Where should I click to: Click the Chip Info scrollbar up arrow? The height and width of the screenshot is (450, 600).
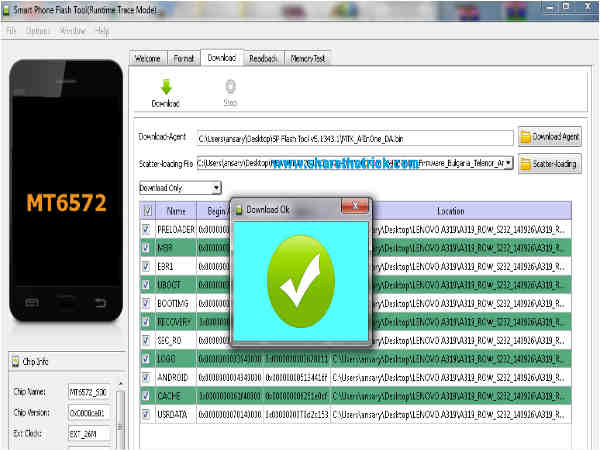tap(121, 383)
